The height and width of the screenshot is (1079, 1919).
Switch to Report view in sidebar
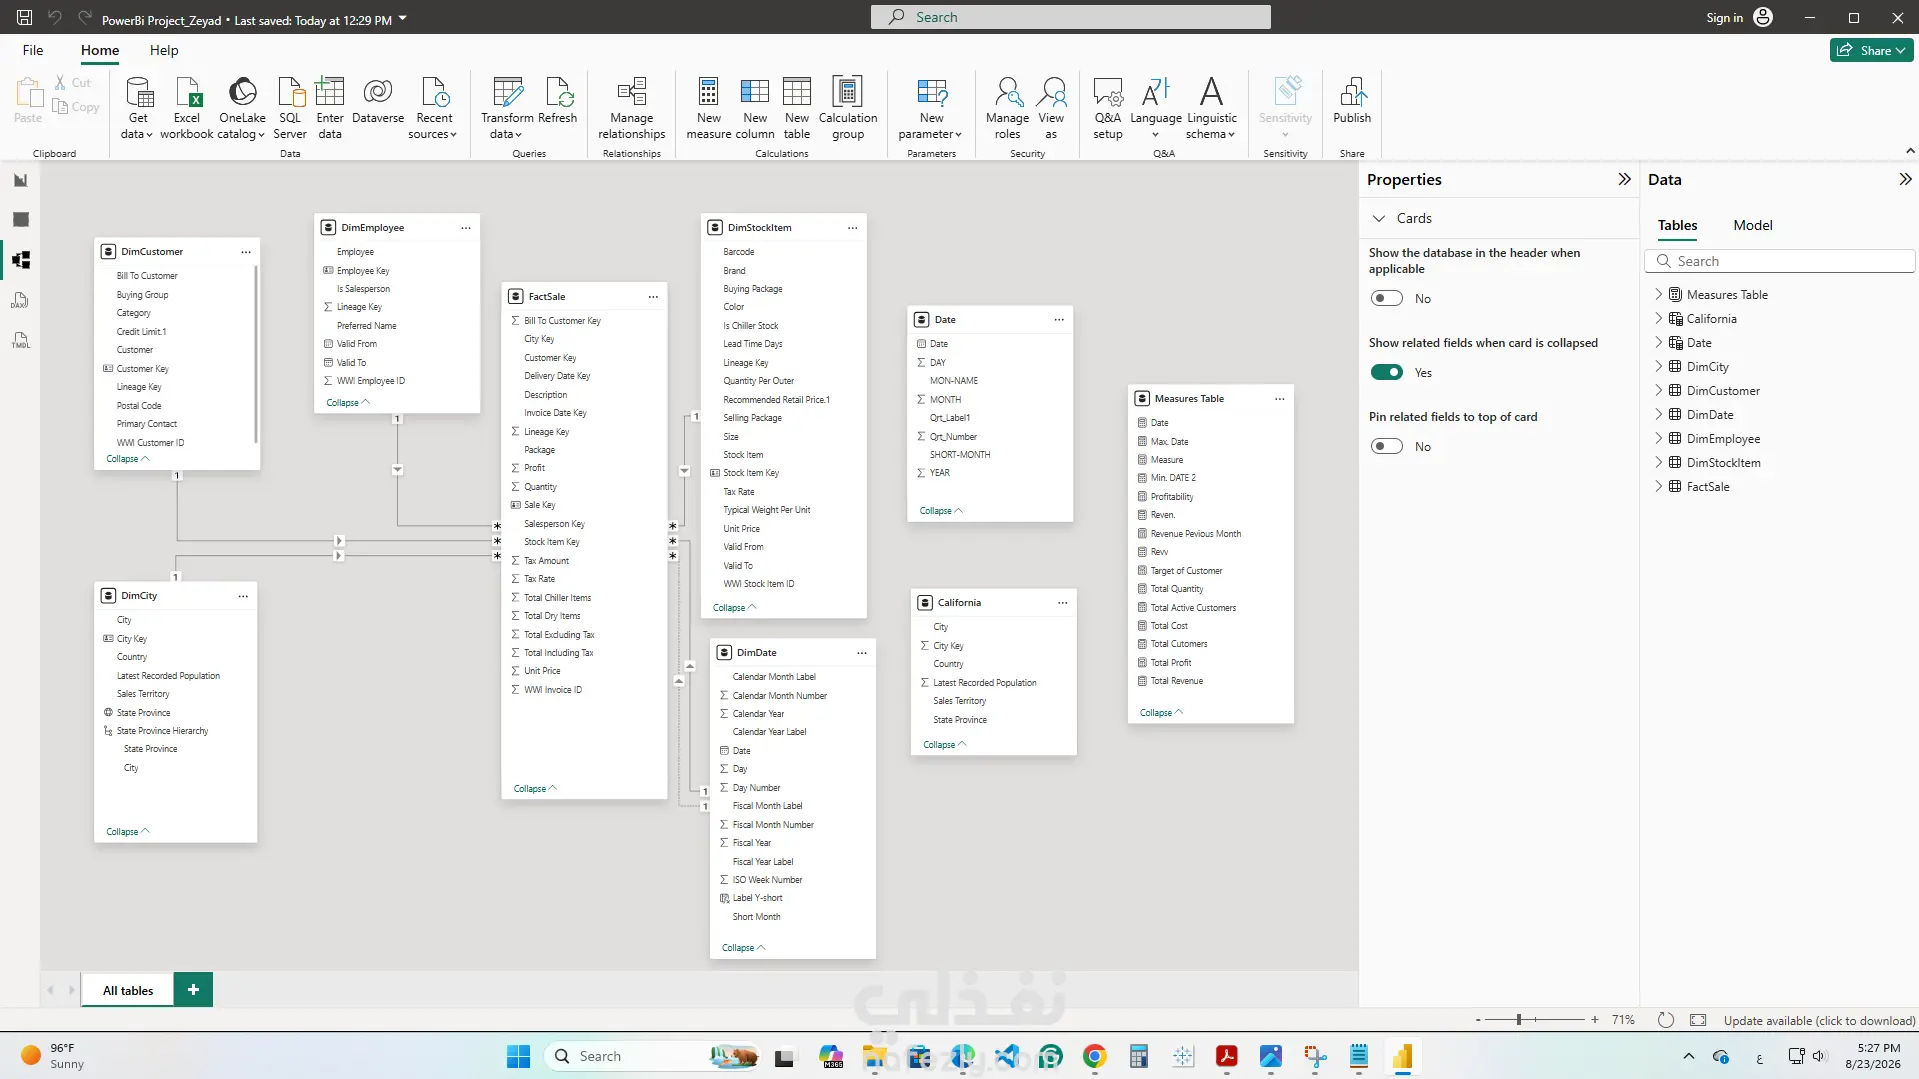pyautogui.click(x=21, y=180)
